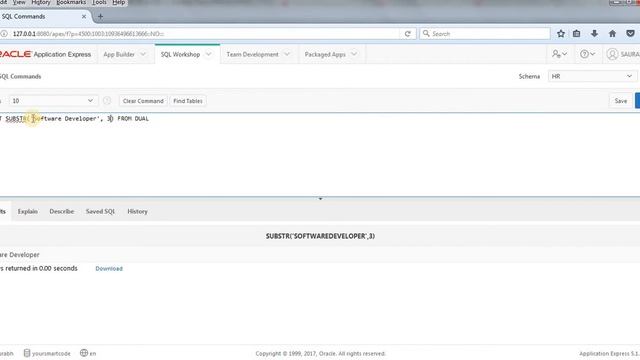Click the Clear Command button
Viewport: 640px width, 360px height.
pyautogui.click(x=143, y=101)
